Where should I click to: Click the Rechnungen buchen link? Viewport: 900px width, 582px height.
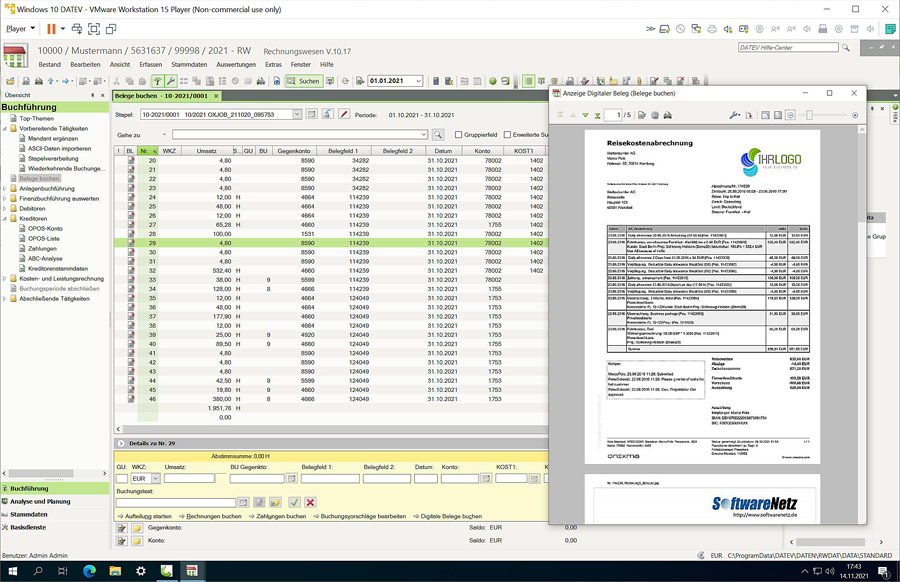[214, 515]
